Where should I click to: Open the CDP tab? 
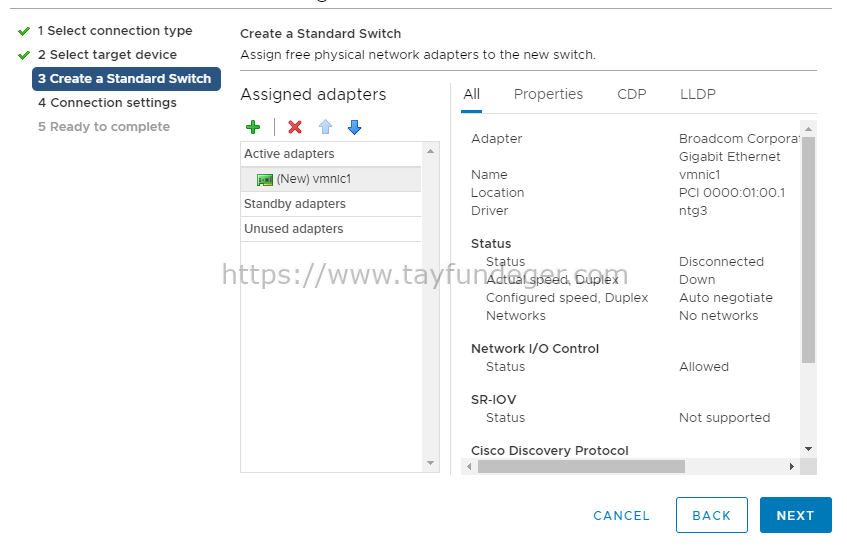pos(631,94)
